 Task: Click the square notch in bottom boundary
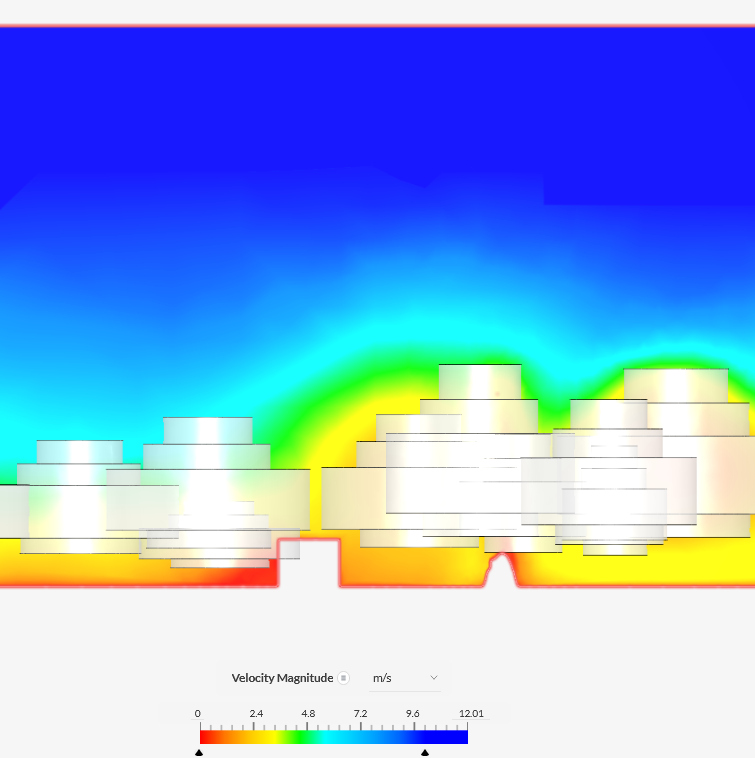309,563
